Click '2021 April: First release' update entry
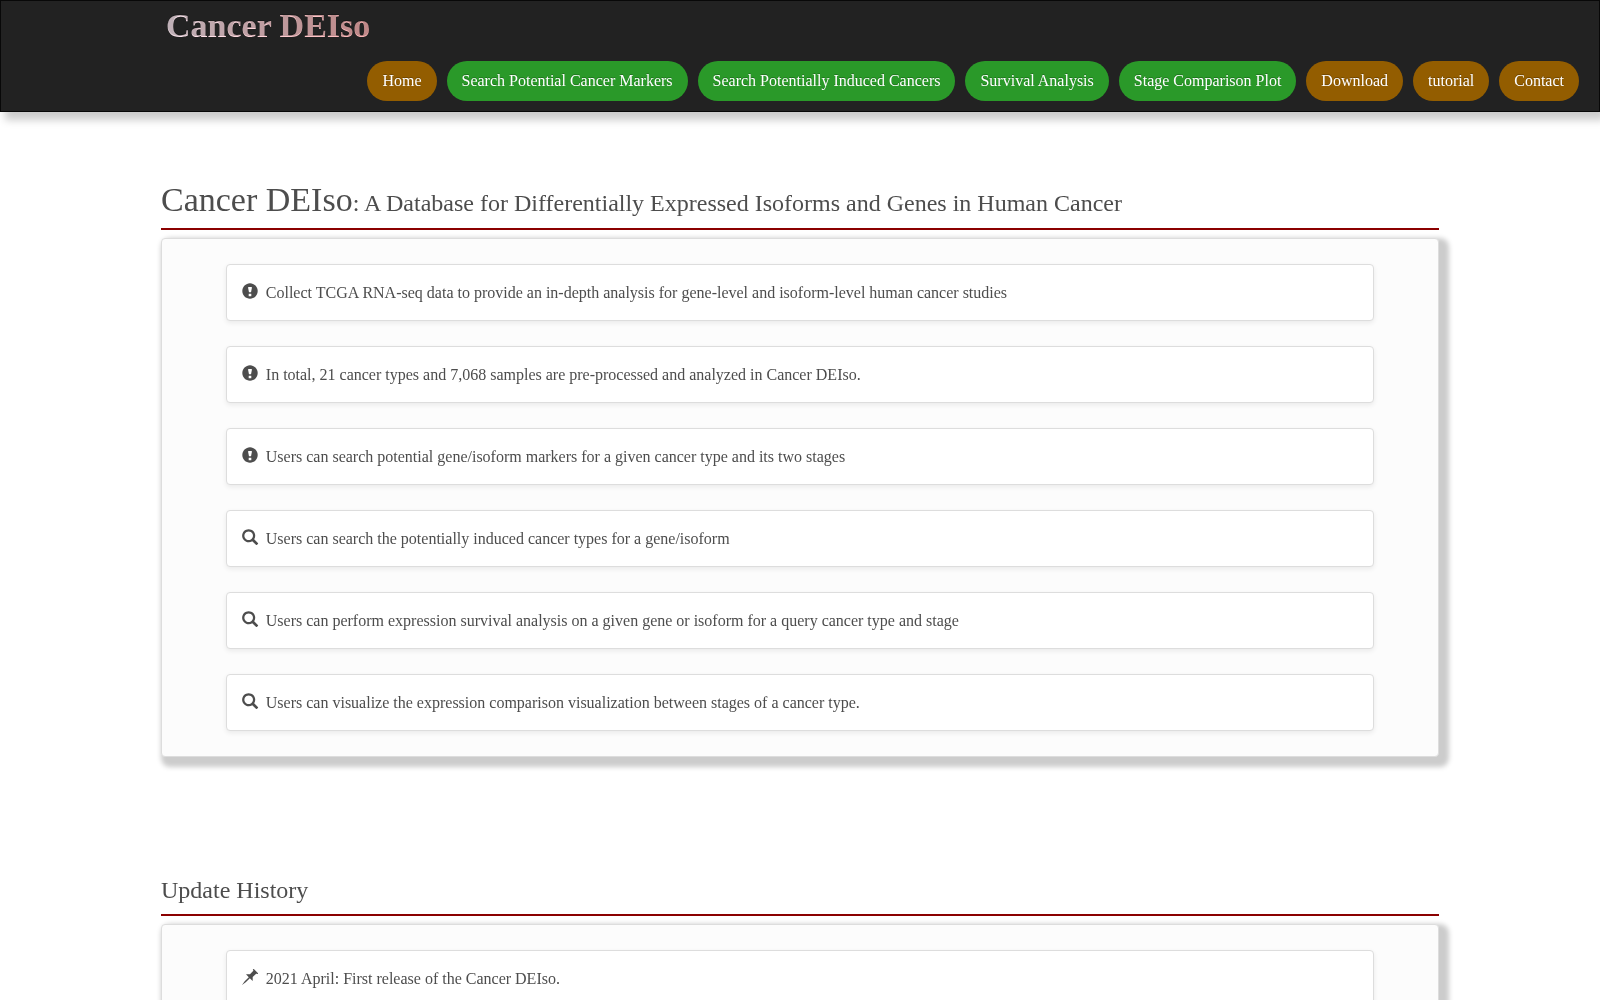Viewport: 1600px width, 1000px height. click(413, 979)
